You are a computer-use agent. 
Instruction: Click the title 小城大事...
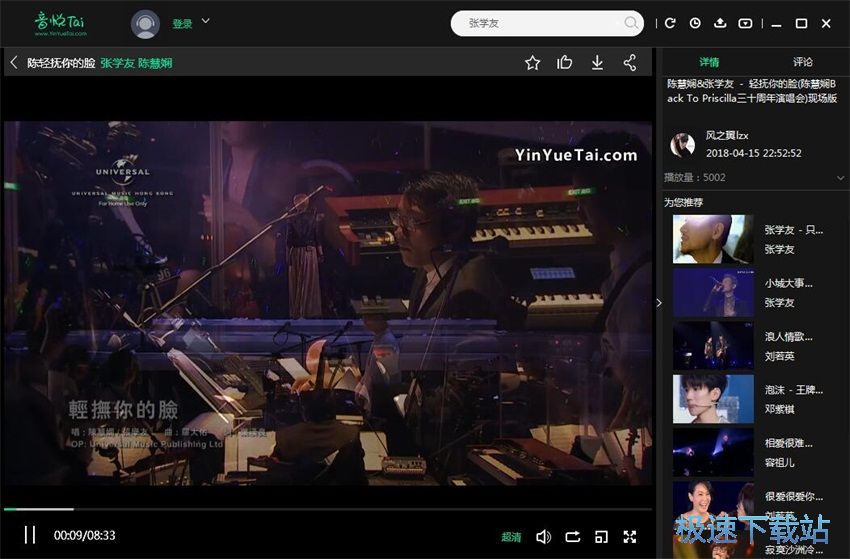coord(788,283)
